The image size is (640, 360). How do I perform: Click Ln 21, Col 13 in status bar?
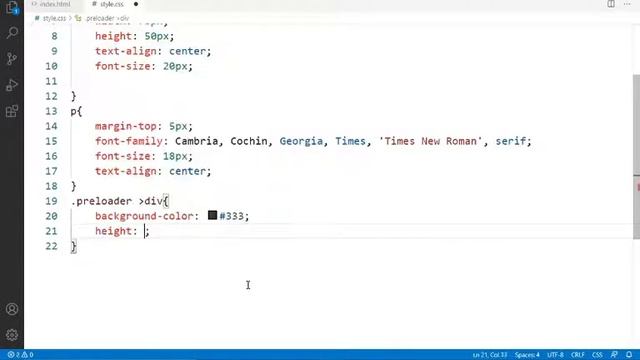tap(489, 355)
